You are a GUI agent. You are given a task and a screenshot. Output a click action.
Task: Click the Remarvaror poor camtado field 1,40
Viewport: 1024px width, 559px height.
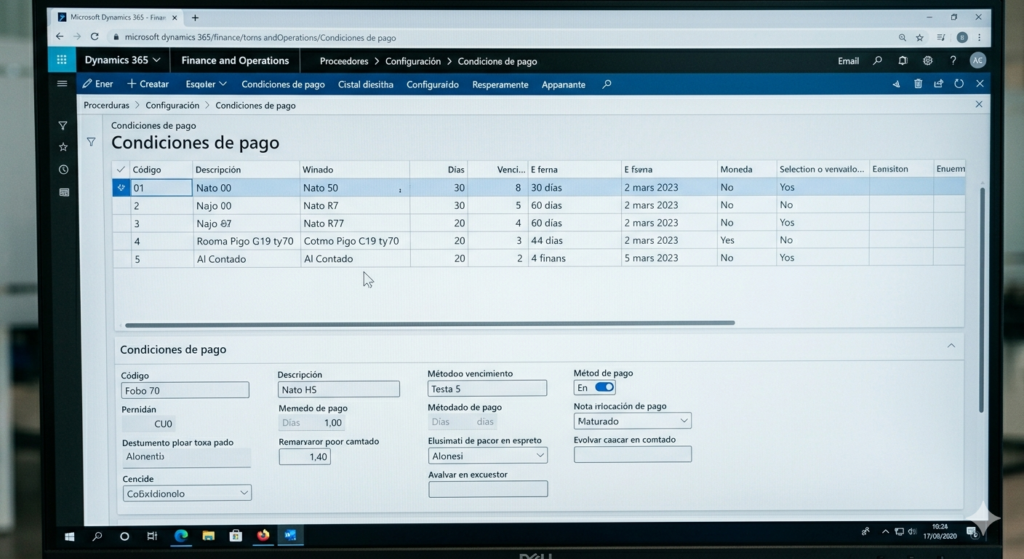pos(304,456)
